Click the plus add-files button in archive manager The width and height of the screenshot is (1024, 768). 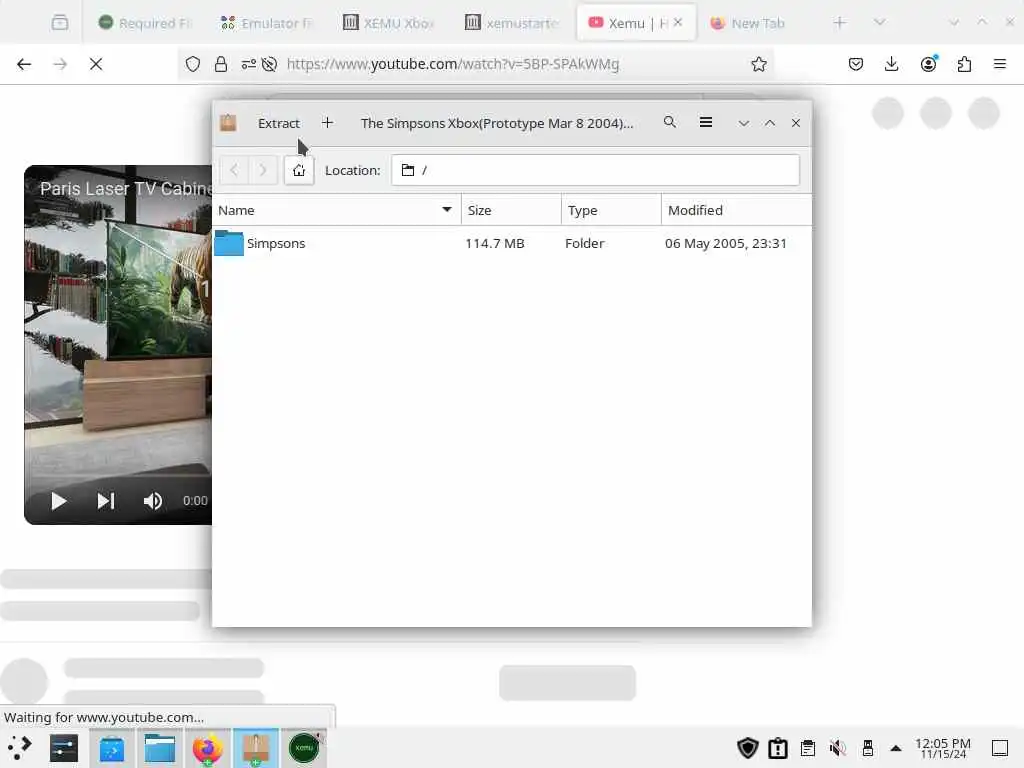327,123
